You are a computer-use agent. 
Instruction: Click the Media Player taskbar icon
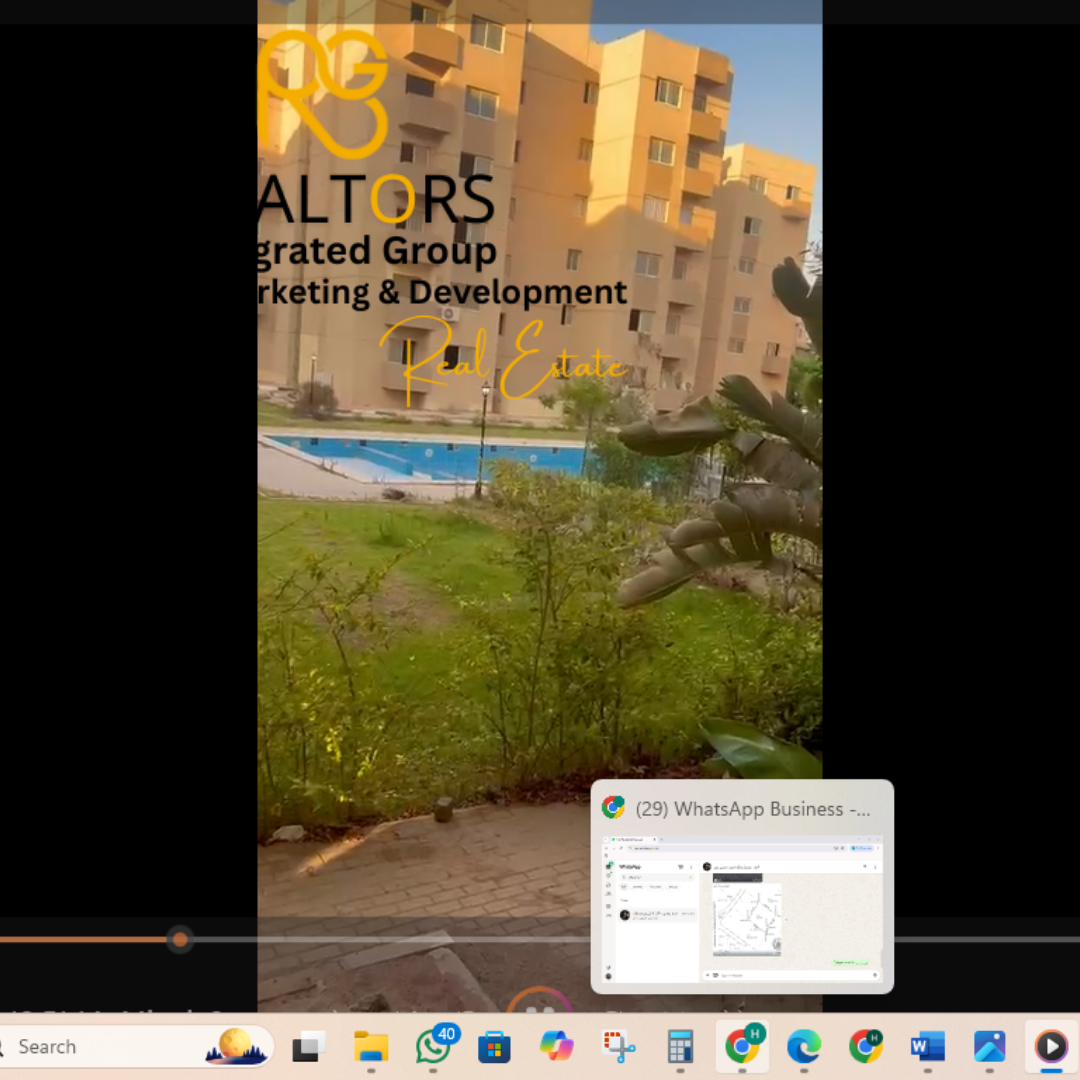tap(1051, 1047)
